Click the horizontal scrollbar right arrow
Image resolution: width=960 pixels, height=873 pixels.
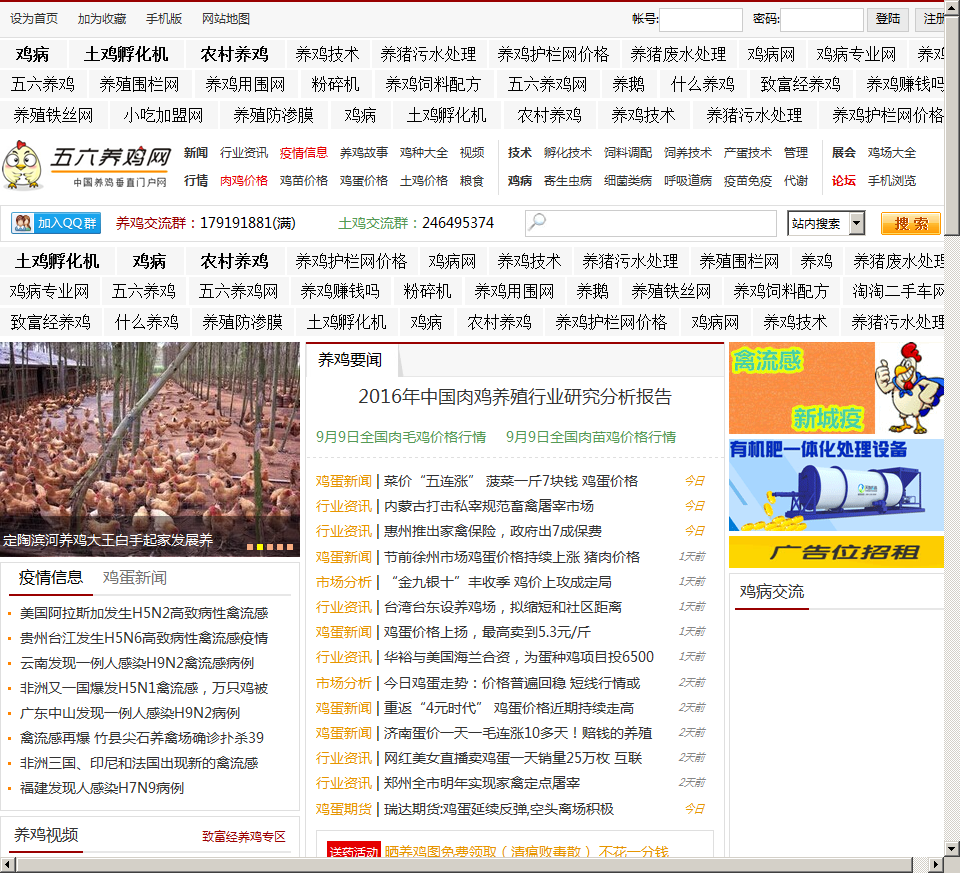click(x=936, y=864)
